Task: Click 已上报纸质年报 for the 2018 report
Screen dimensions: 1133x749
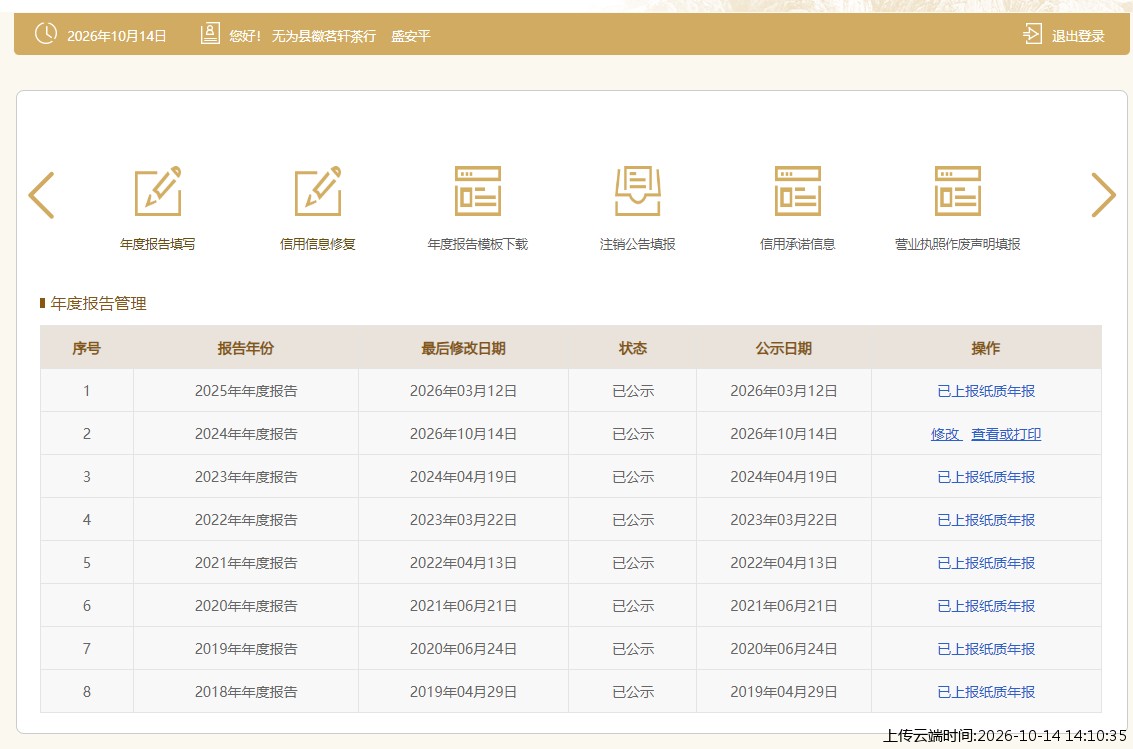Action: coord(986,692)
